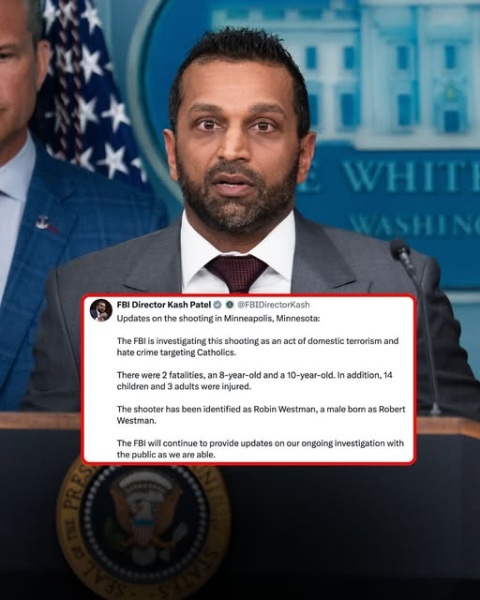Image resolution: width=480 pixels, height=600 pixels.
Task: Click the paragraph about domestic terrorism investigation
Action: 258,346
